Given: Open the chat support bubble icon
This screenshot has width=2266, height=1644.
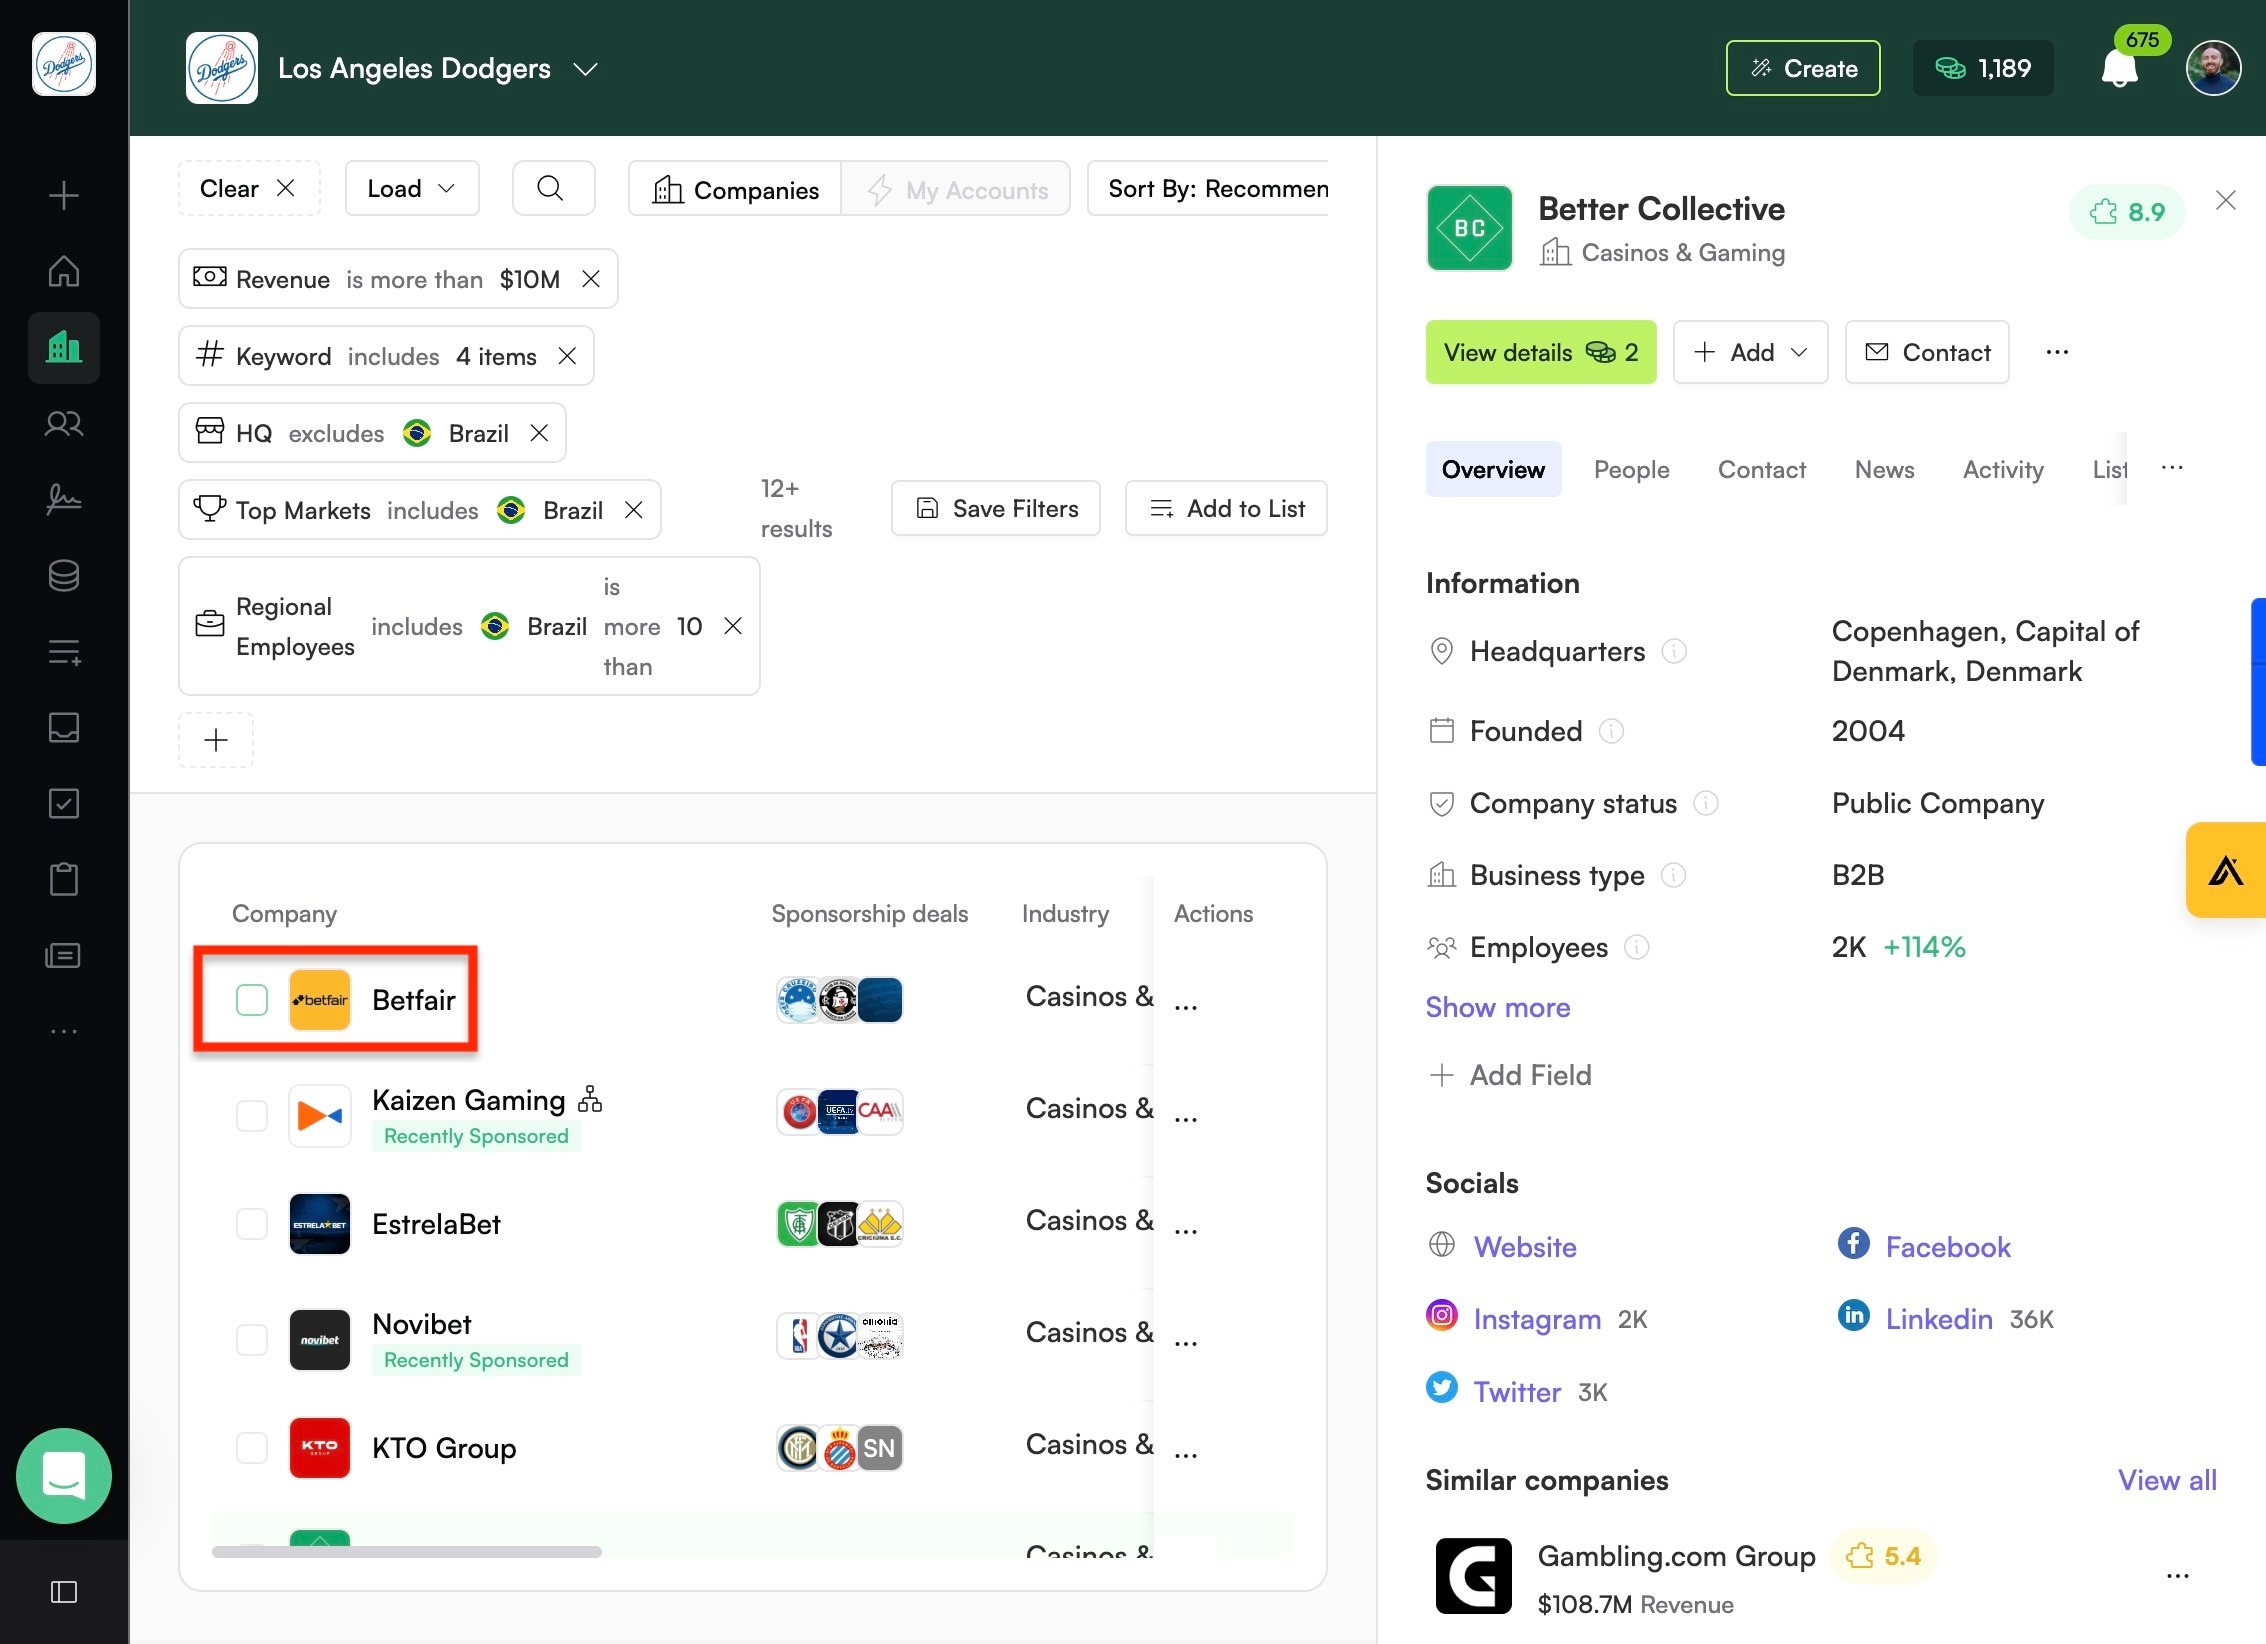Looking at the screenshot, I should point(64,1476).
